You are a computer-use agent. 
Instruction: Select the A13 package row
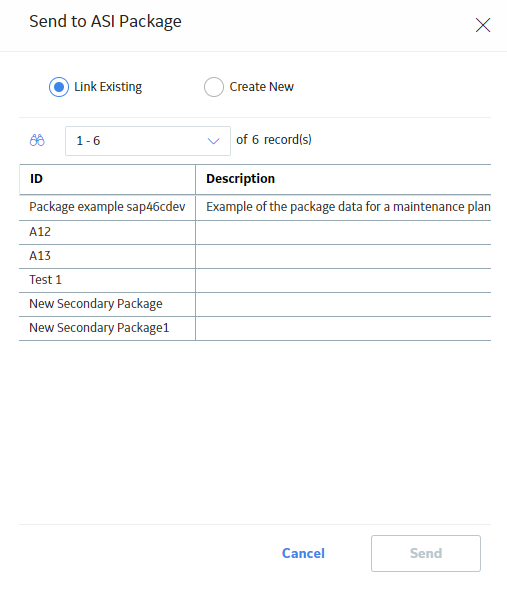[255, 256]
